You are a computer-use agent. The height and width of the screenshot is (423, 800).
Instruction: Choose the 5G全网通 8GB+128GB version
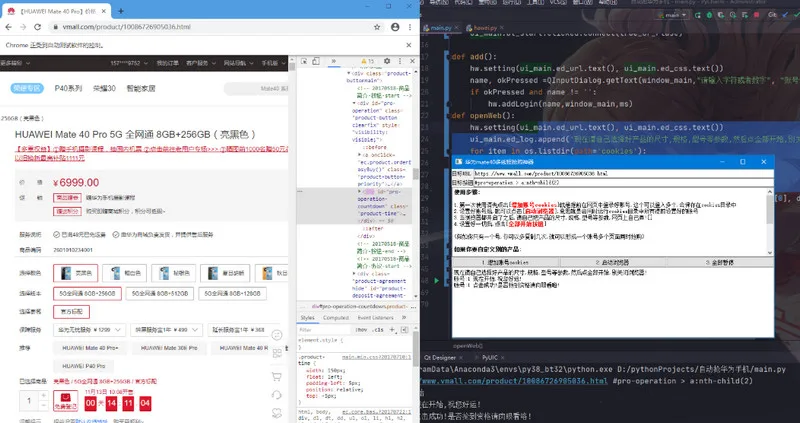click(232, 294)
